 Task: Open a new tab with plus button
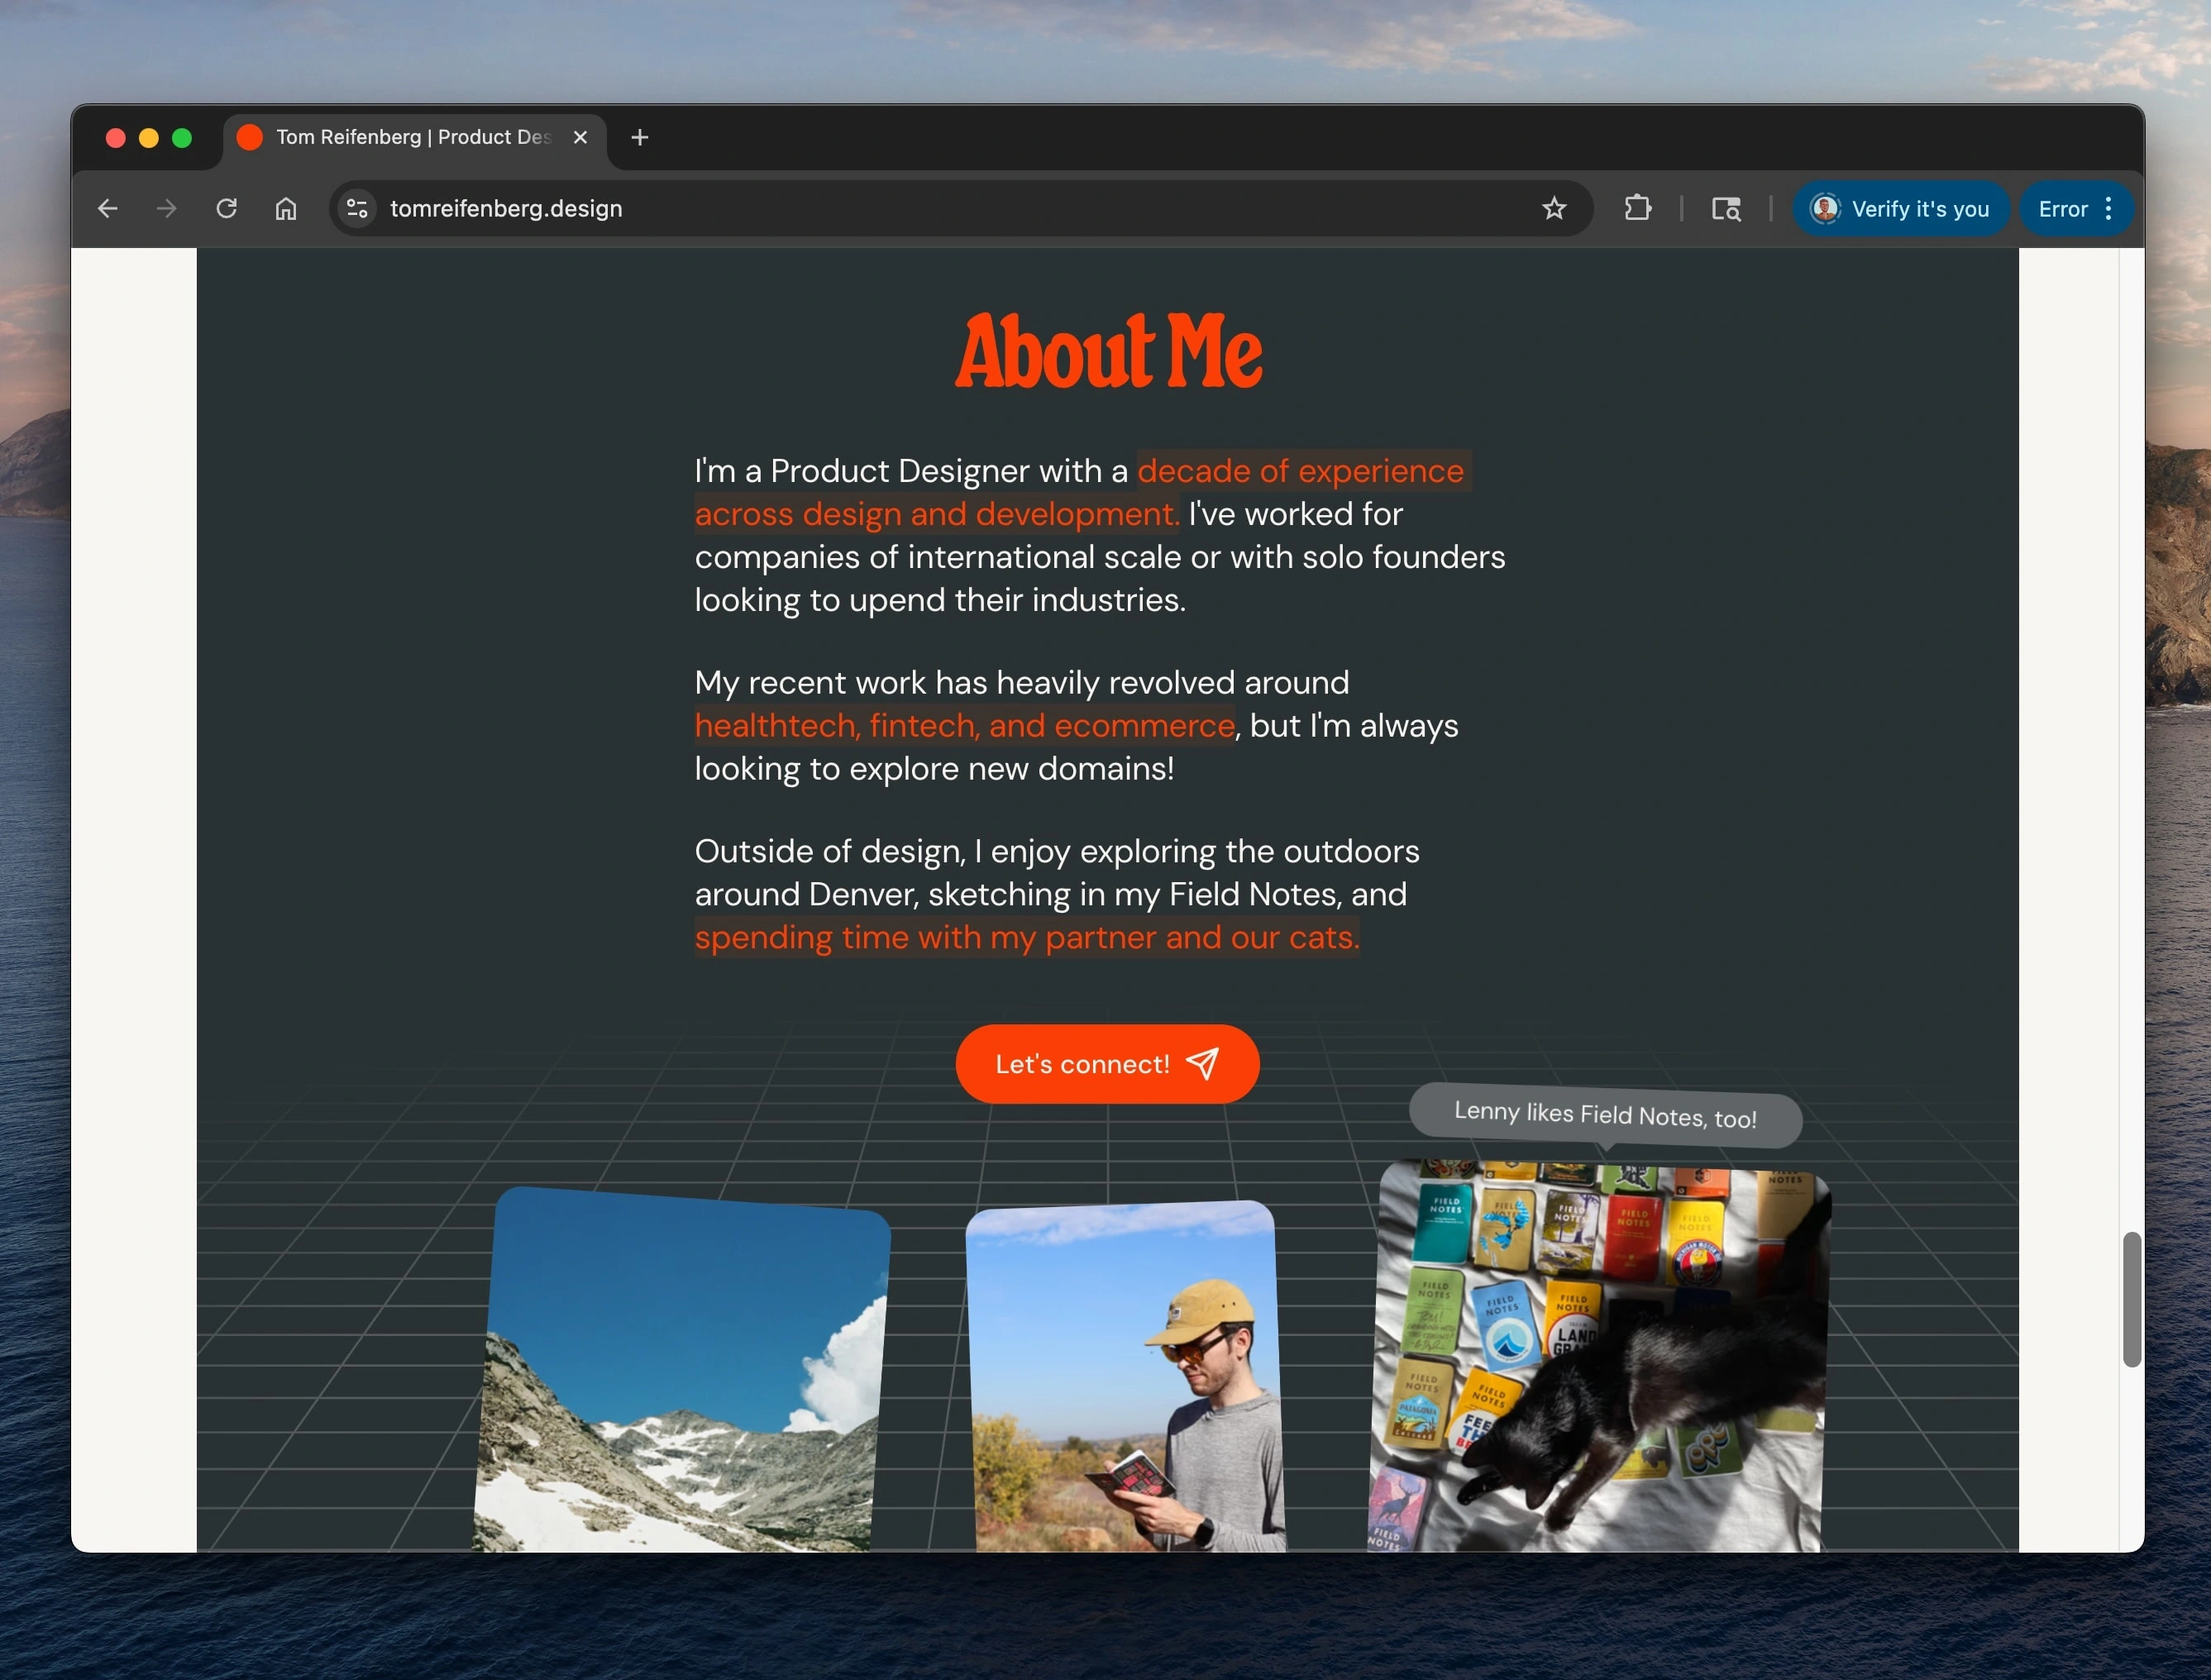coord(640,137)
